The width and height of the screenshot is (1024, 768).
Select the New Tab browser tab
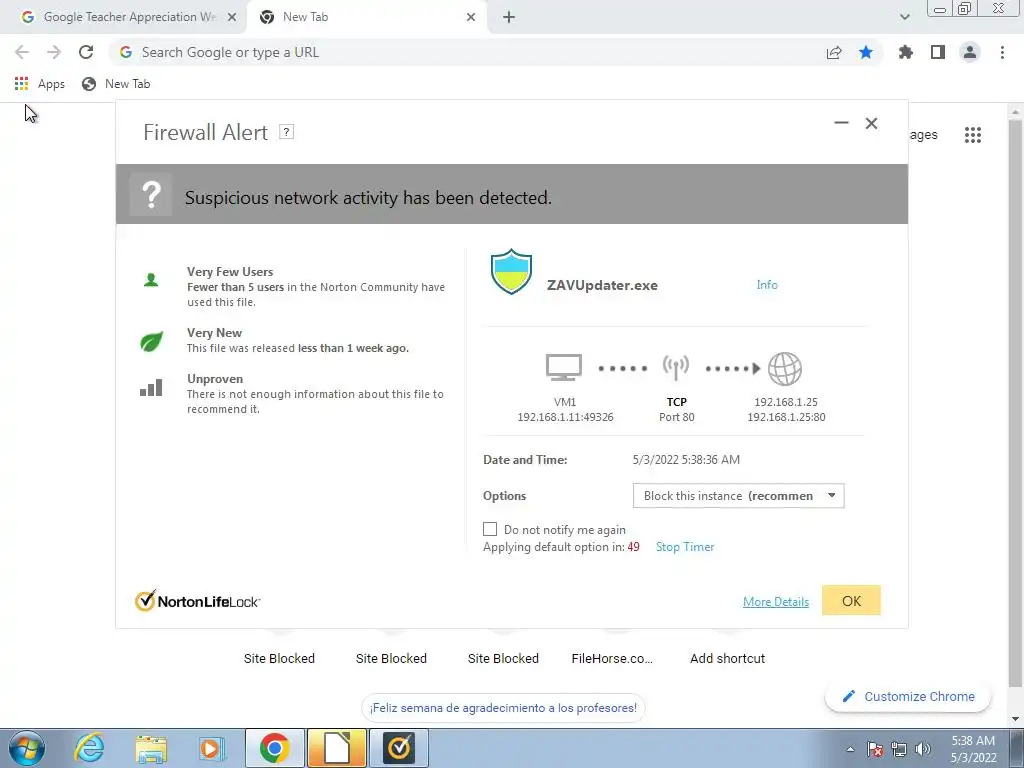368,17
